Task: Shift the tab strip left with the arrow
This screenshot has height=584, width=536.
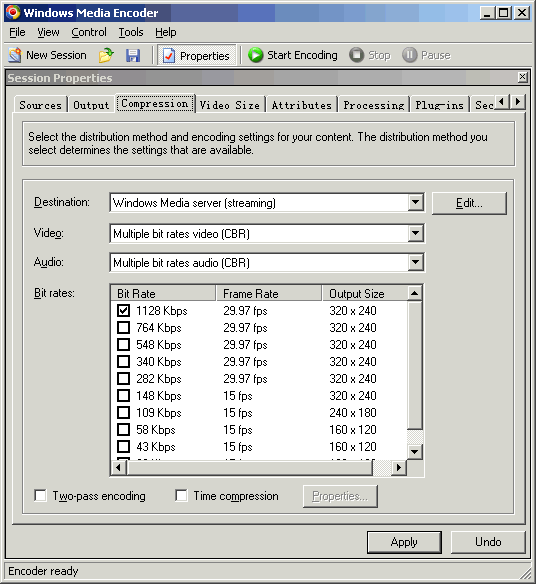Action: [x=502, y=102]
